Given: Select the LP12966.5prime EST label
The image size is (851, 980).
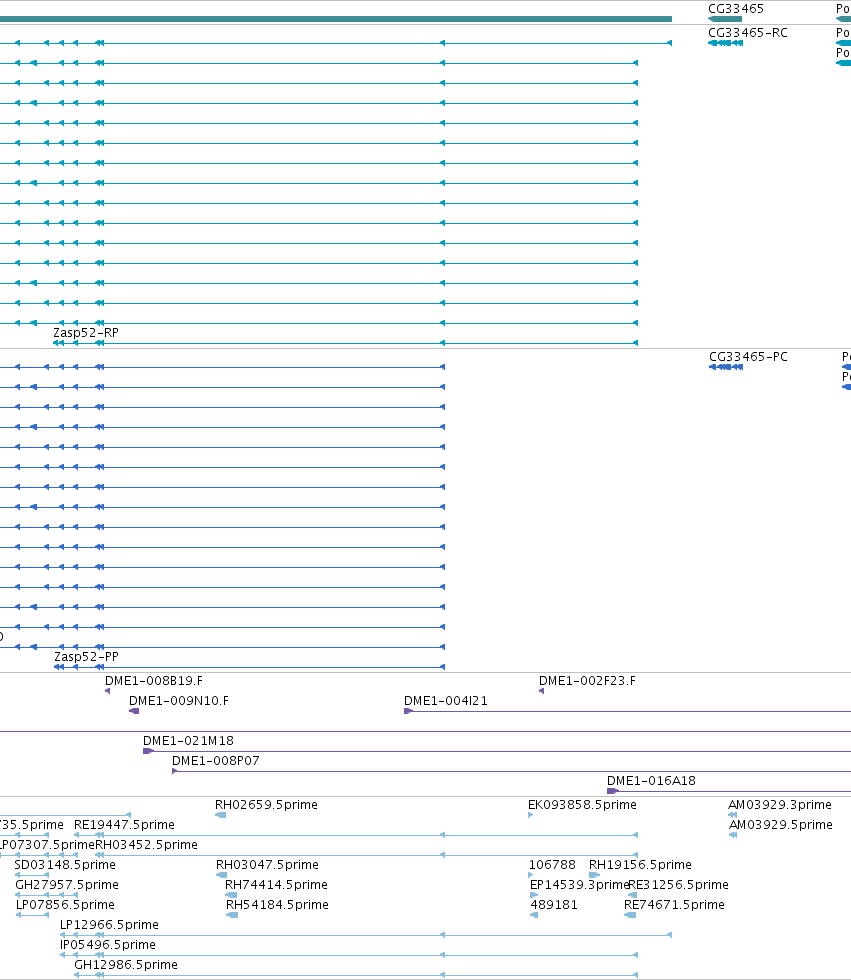Looking at the screenshot, I should (x=109, y=924).
